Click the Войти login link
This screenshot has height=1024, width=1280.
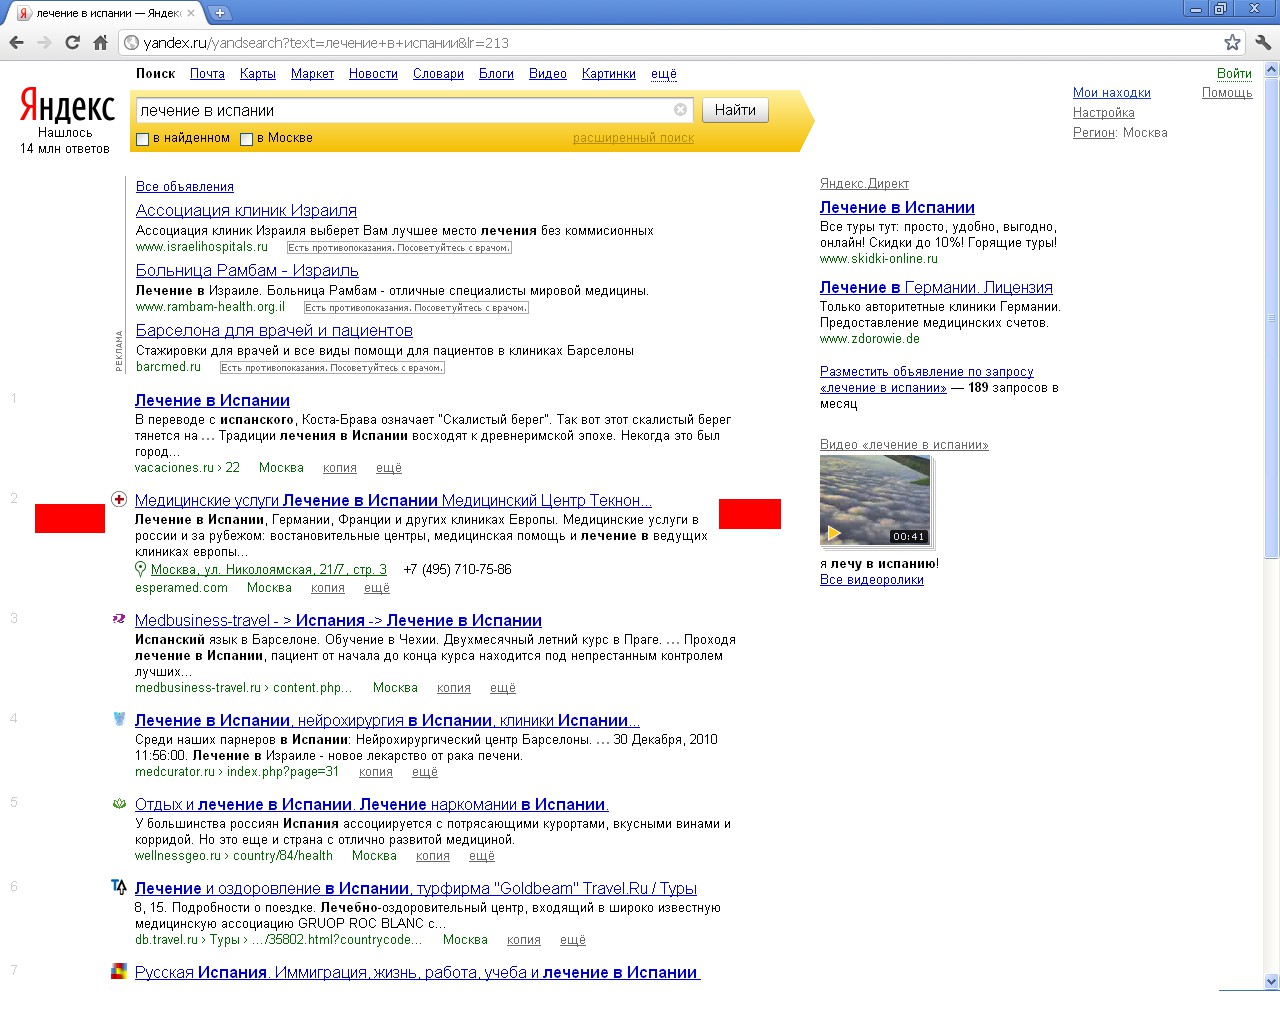(1234, 73)
